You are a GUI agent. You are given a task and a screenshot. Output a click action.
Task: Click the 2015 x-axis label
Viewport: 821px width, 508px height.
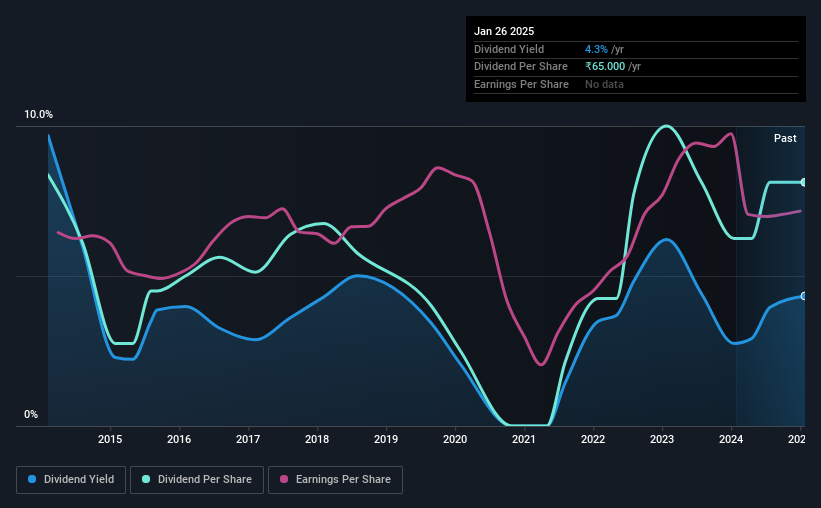coord(110,439)
